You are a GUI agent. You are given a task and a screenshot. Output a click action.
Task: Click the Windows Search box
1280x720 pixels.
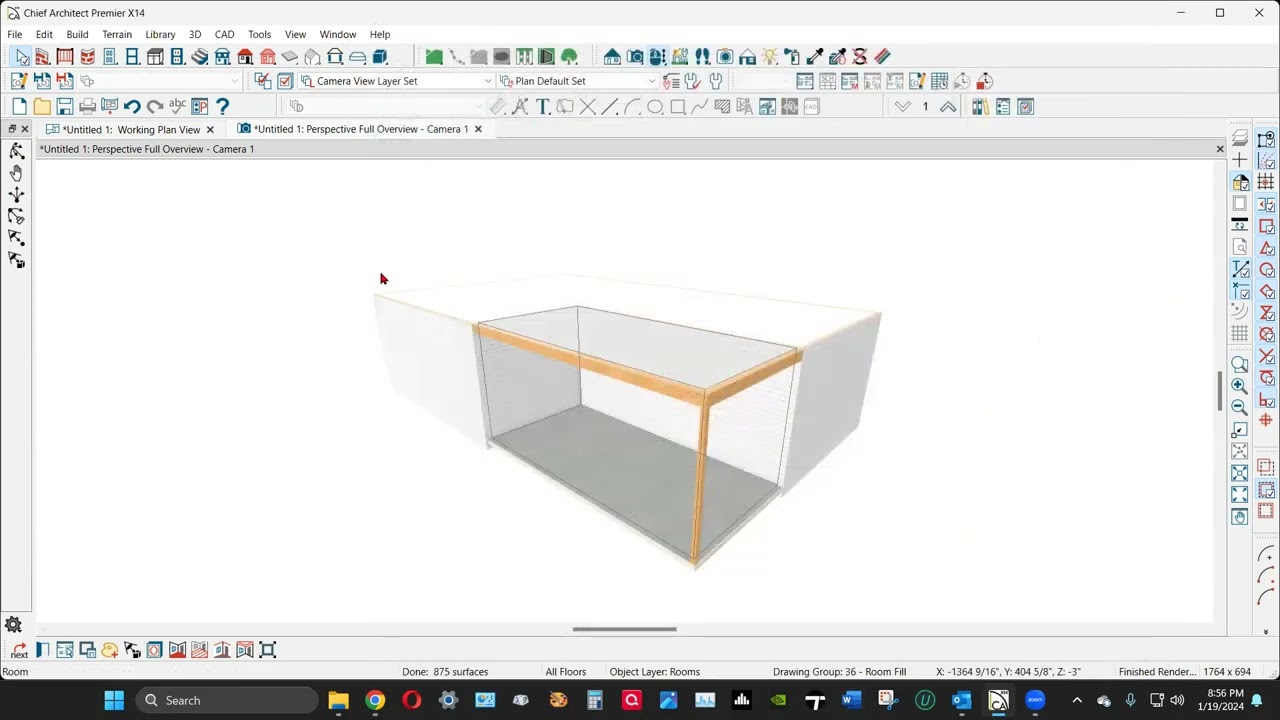point(226,700)
